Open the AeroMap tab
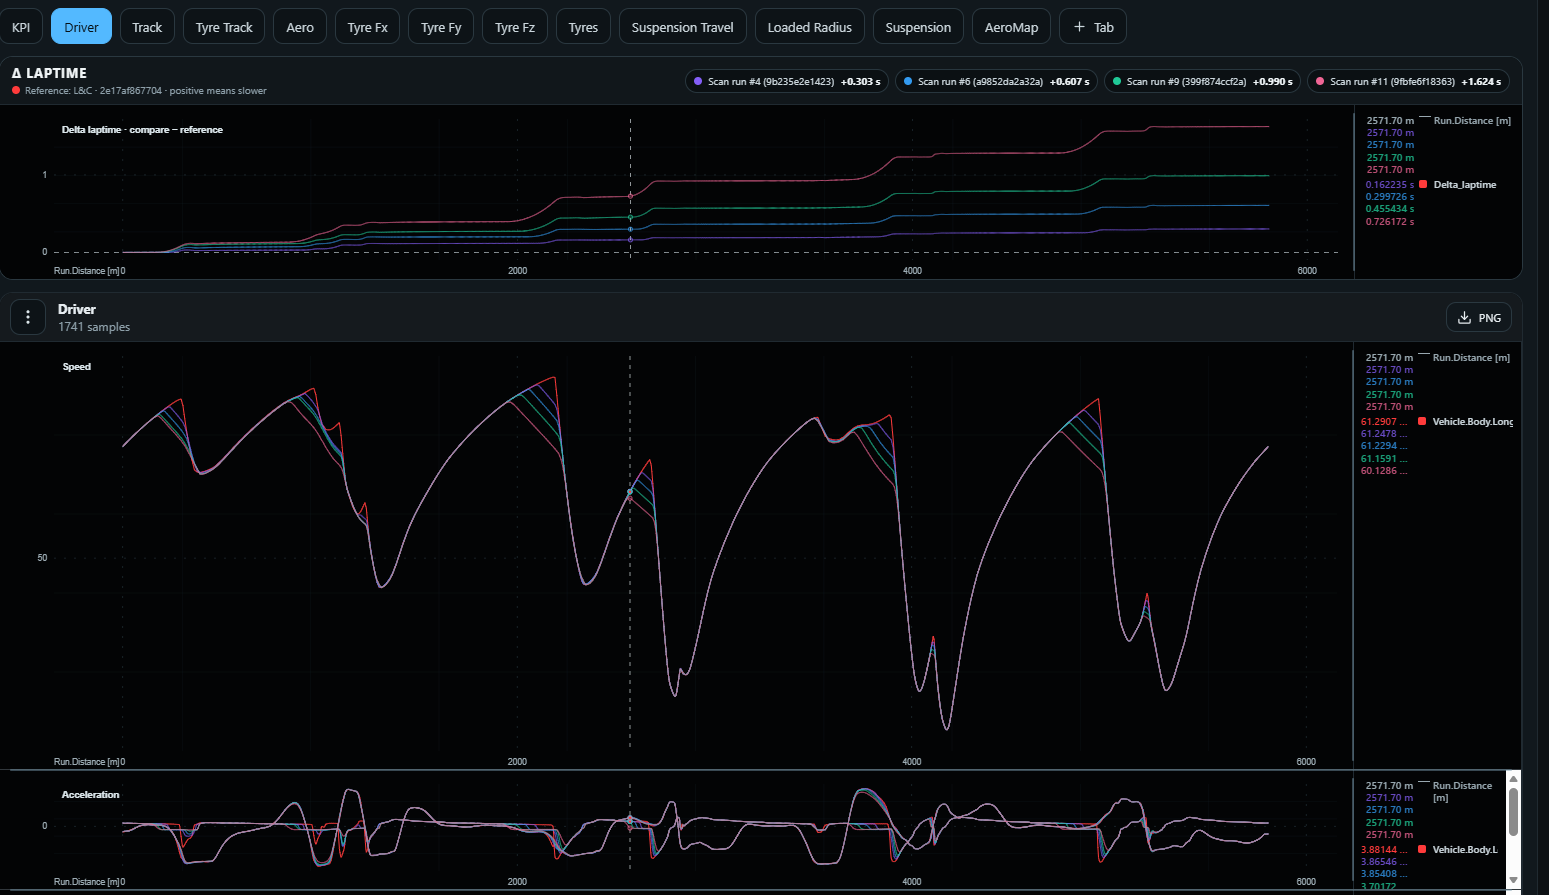The width and height of the screenshot is (1549, 895). [1011, 27]
